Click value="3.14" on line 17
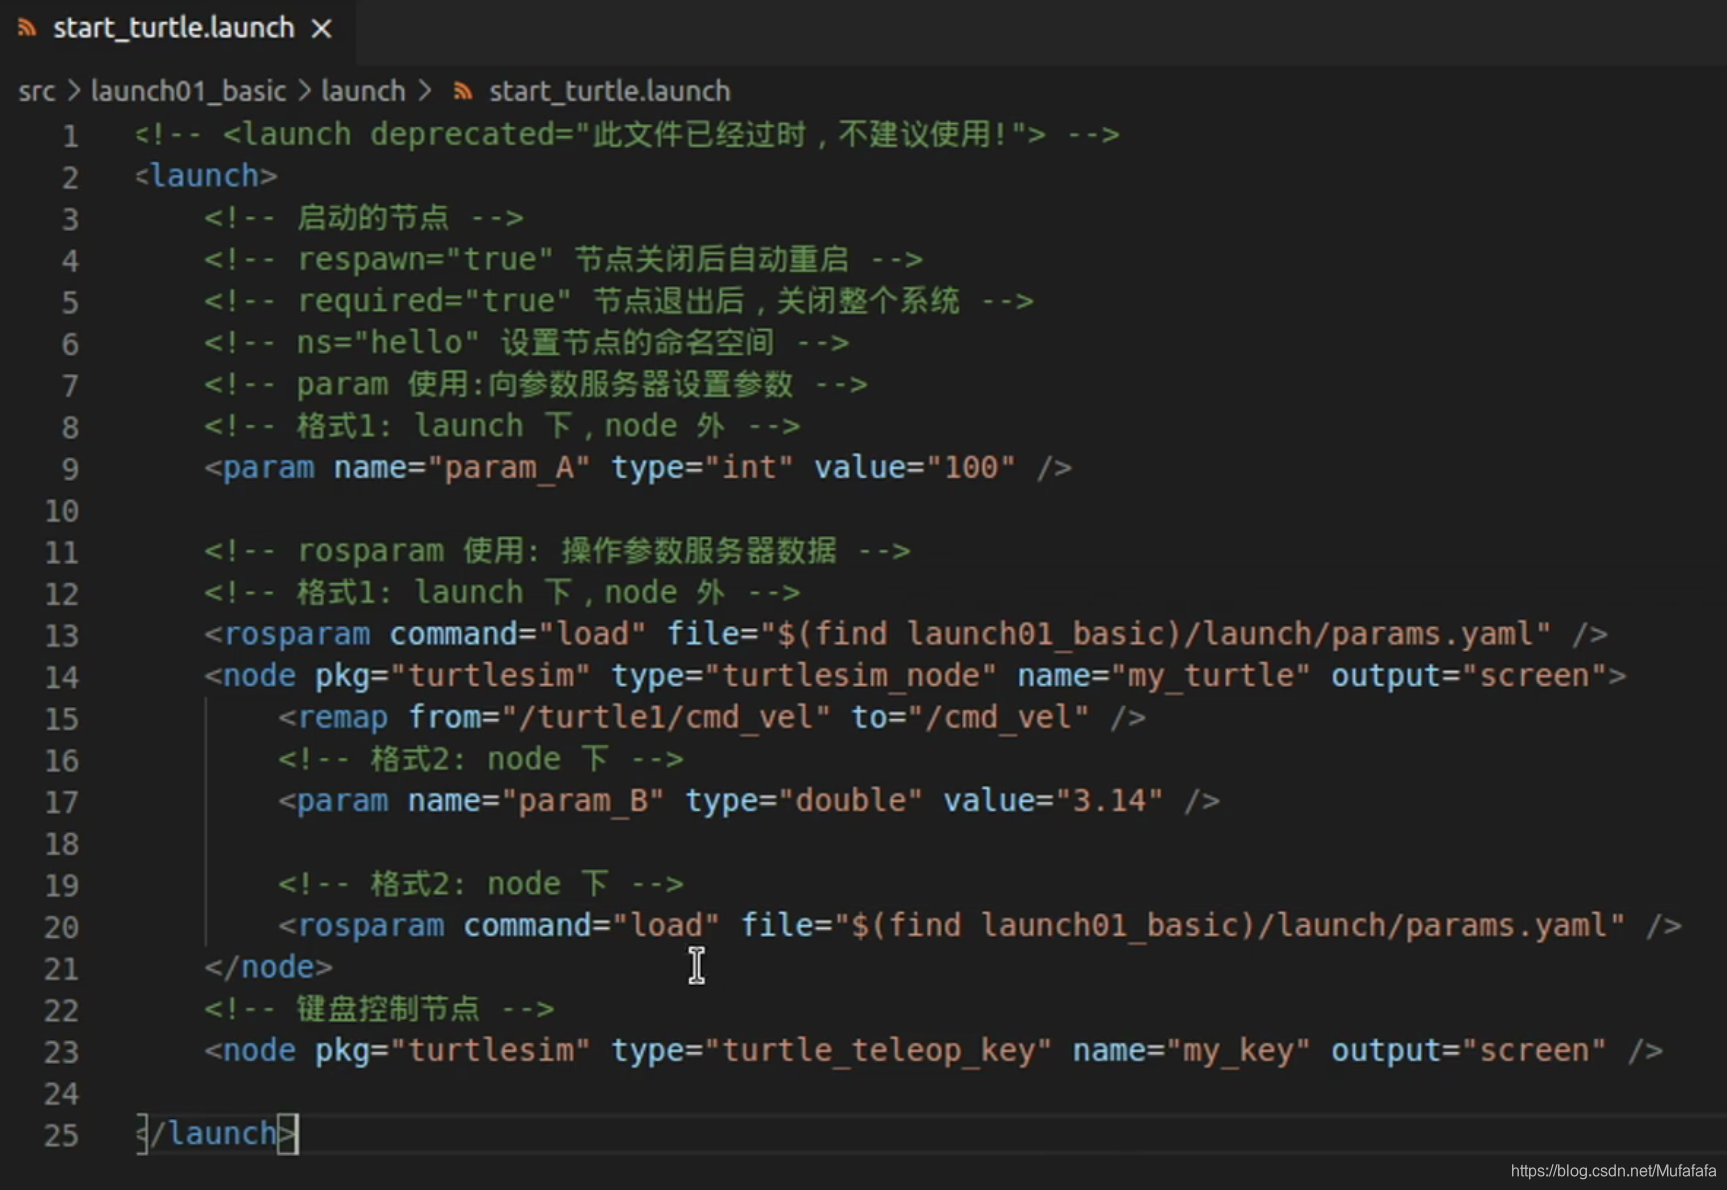1727x1190 pixels. (1053, 801)
